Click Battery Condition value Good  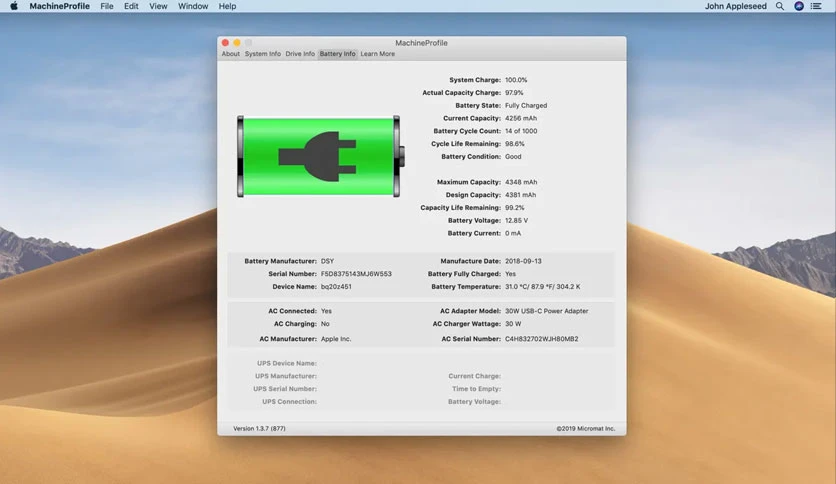click(513, 157)
